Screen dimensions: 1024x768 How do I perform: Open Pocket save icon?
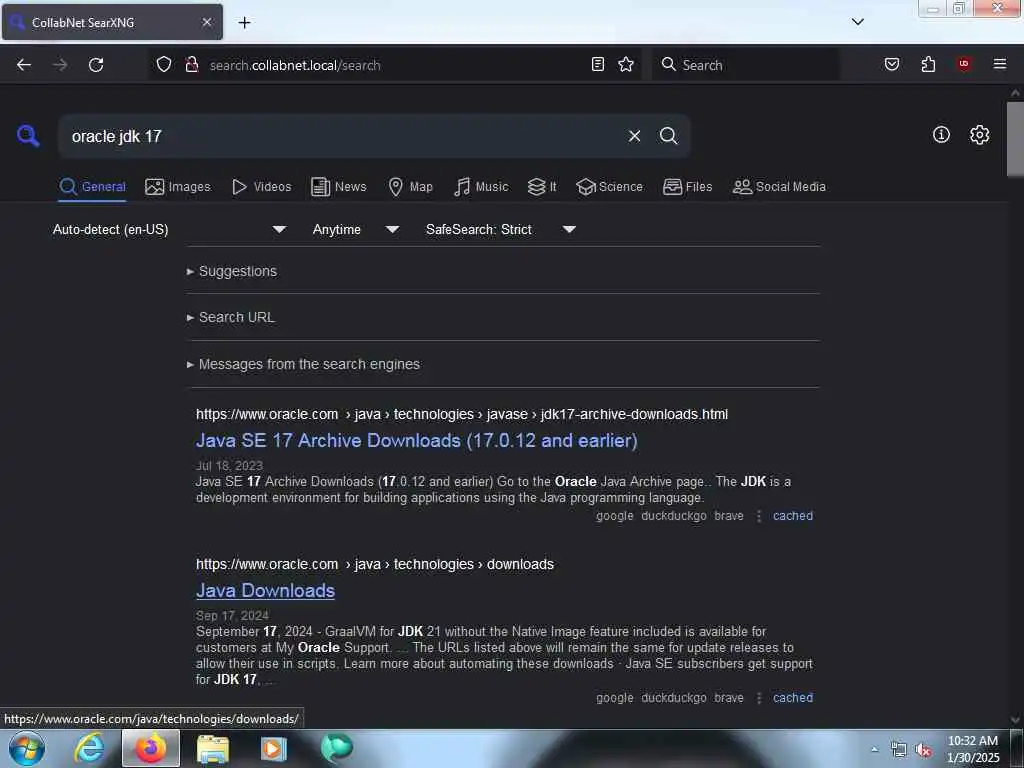891,64
